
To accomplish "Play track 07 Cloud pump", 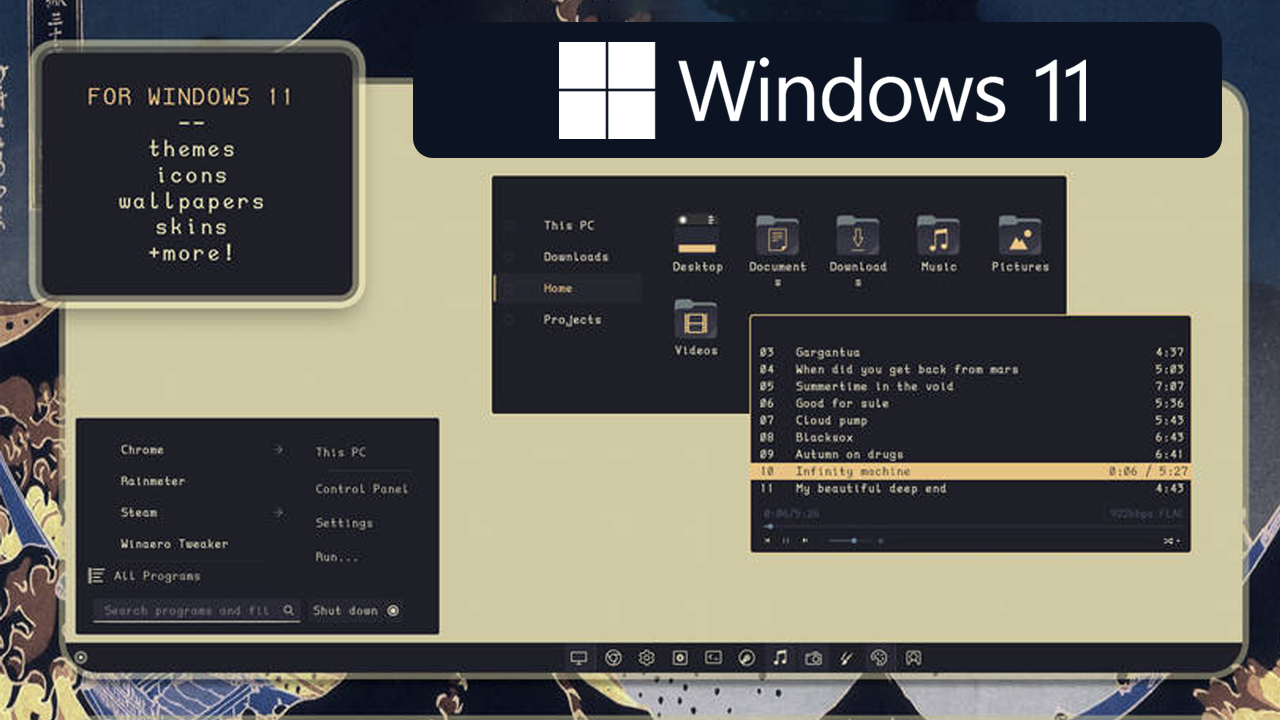I will click(x=971, y=420).
